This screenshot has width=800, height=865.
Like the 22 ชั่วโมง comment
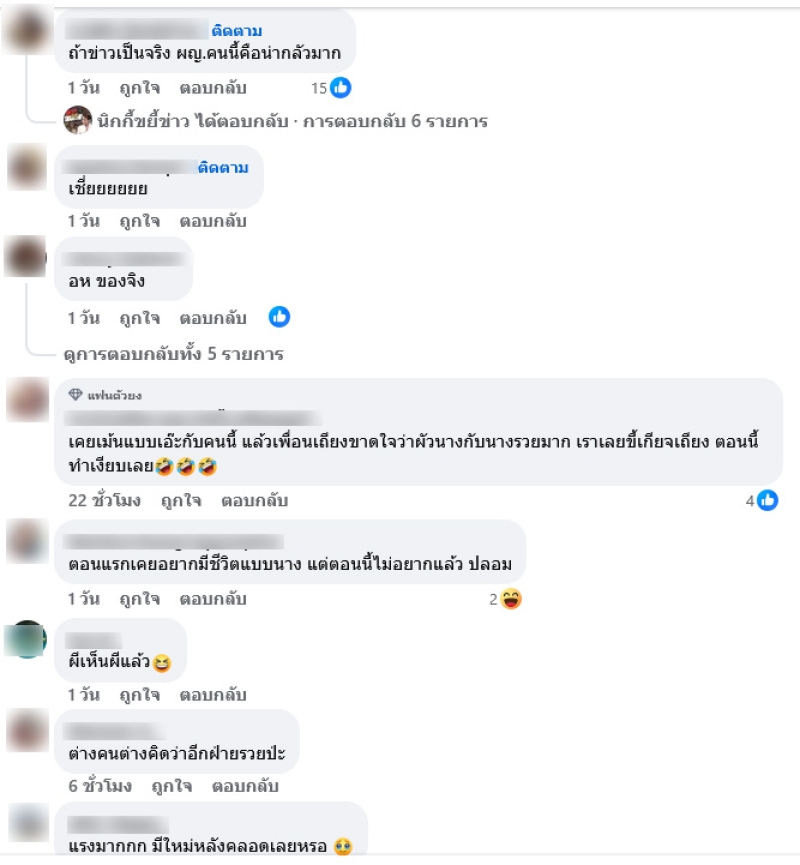[181, 500]
